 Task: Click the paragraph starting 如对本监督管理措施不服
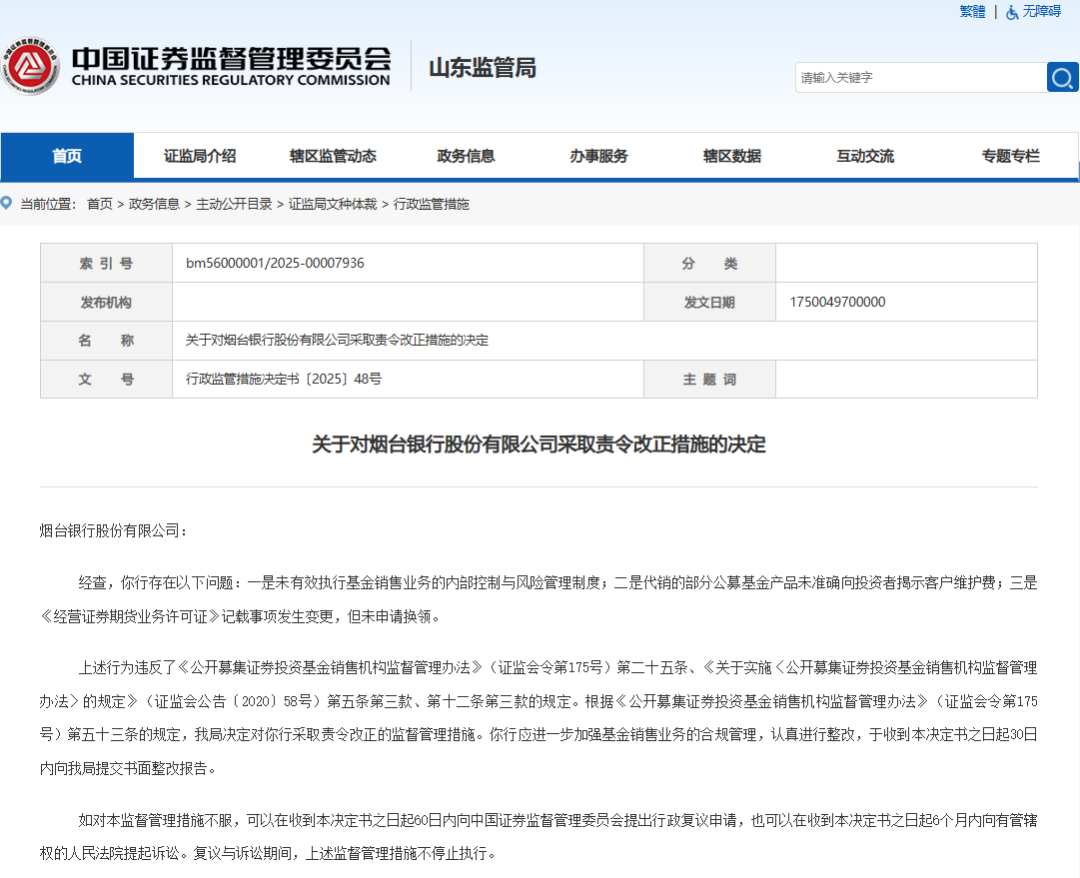pyautogui.click(x=539, y=837)
